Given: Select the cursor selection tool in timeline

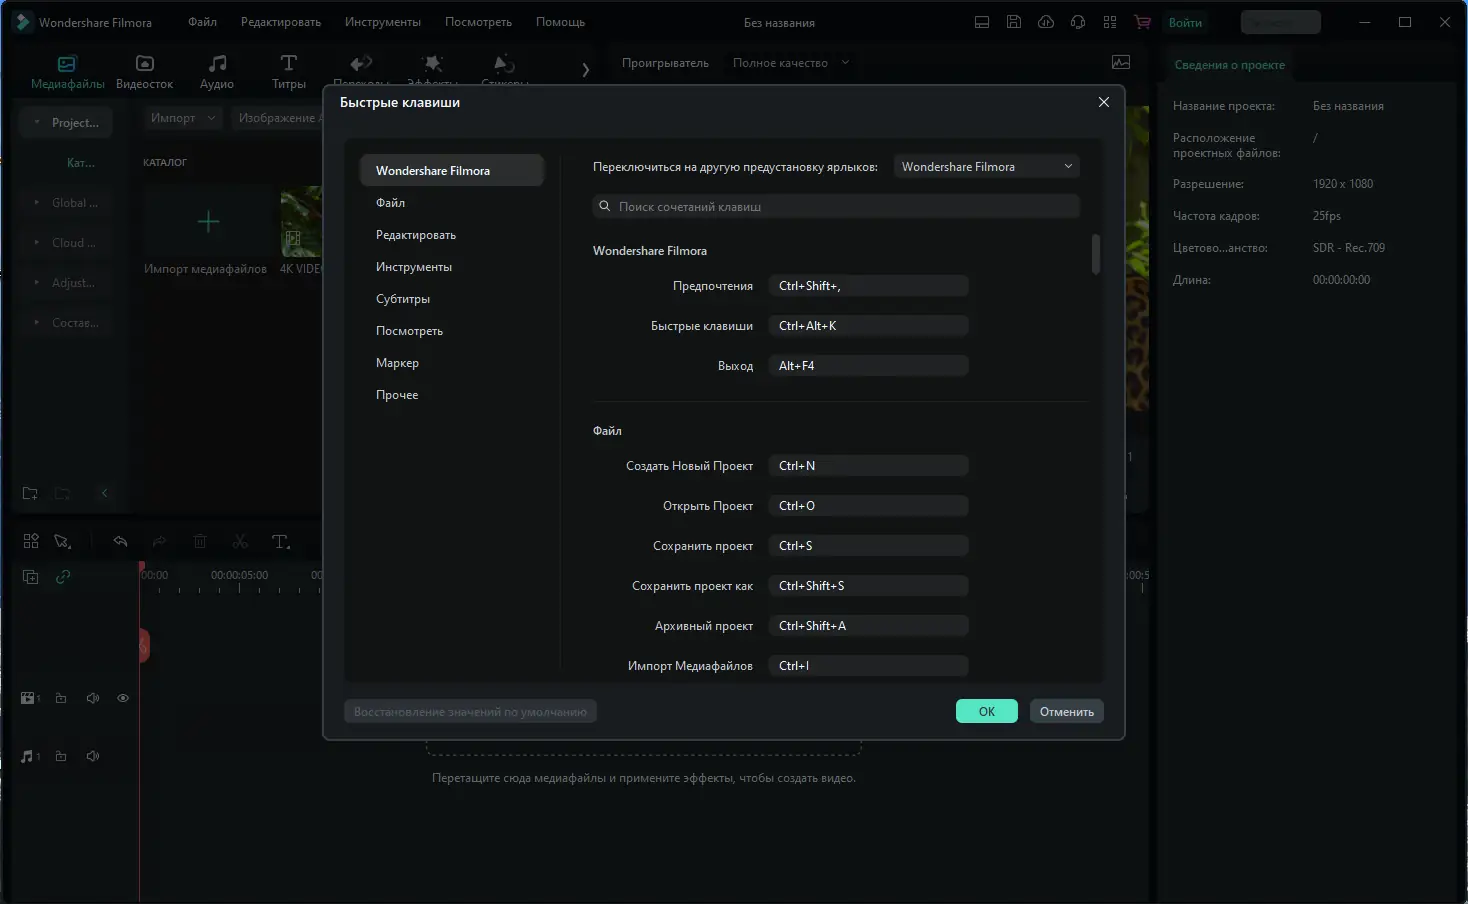Looking at the screenshot, I should [x=62, y=541].
